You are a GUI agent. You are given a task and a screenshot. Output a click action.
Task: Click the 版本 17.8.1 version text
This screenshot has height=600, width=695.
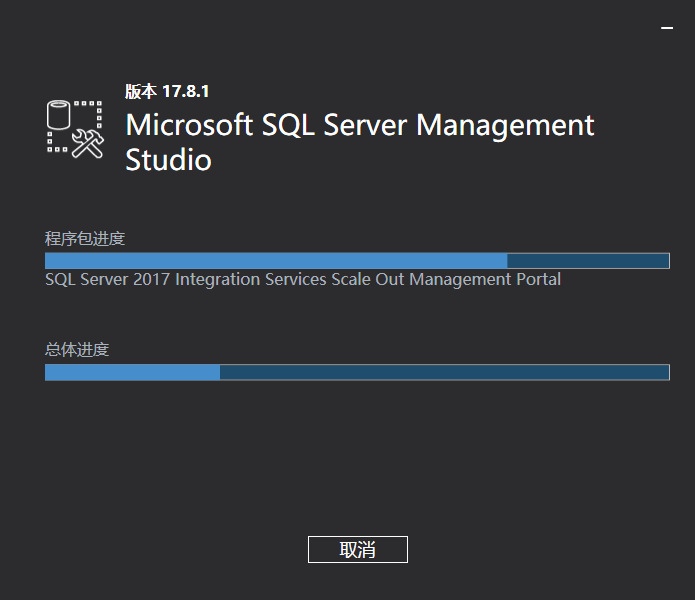(x=167, y=91)
